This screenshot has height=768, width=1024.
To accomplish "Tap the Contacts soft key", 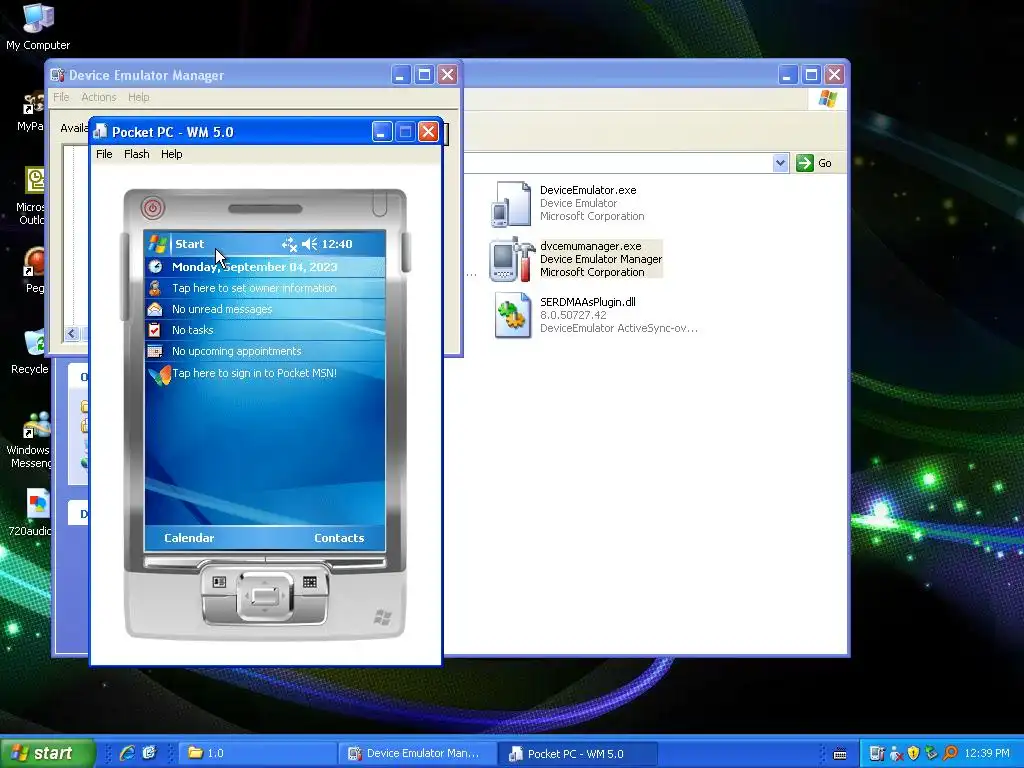I will pos(339,537).
